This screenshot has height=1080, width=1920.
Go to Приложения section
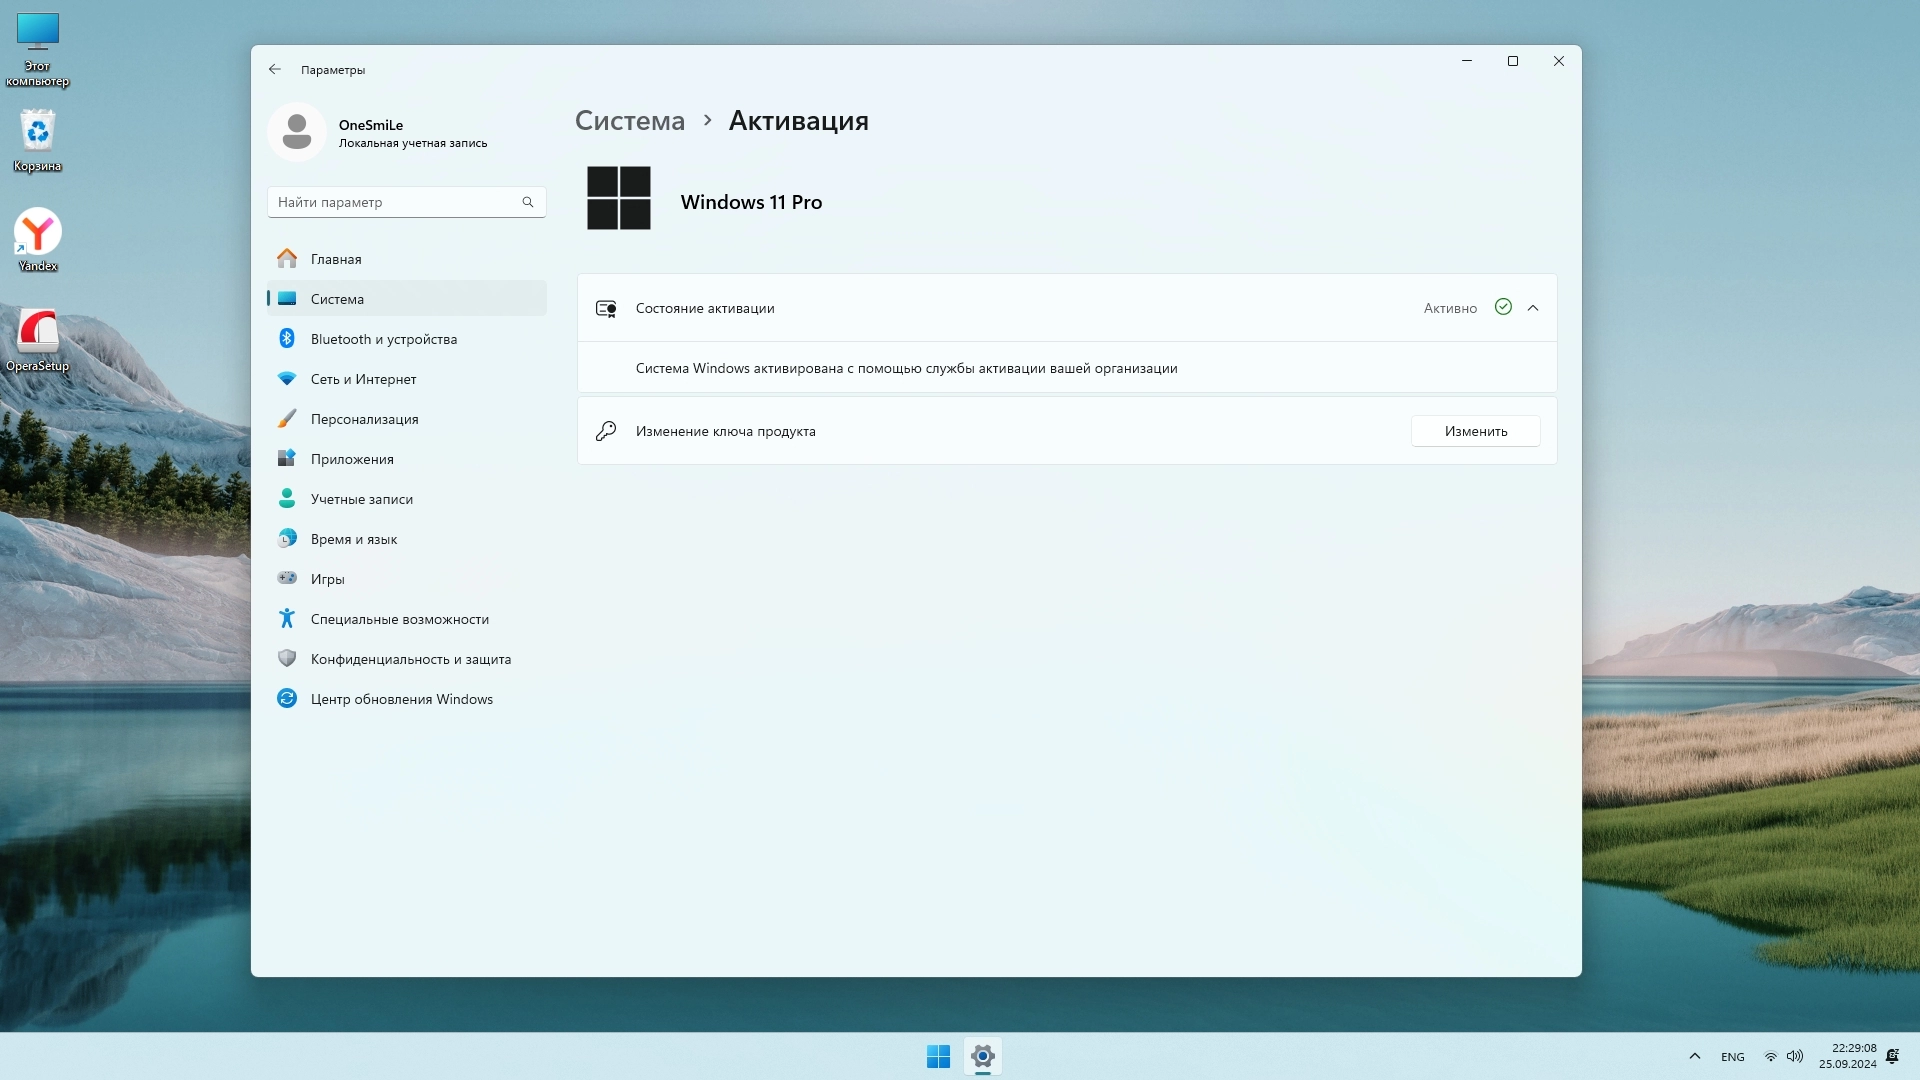[352, 459]
